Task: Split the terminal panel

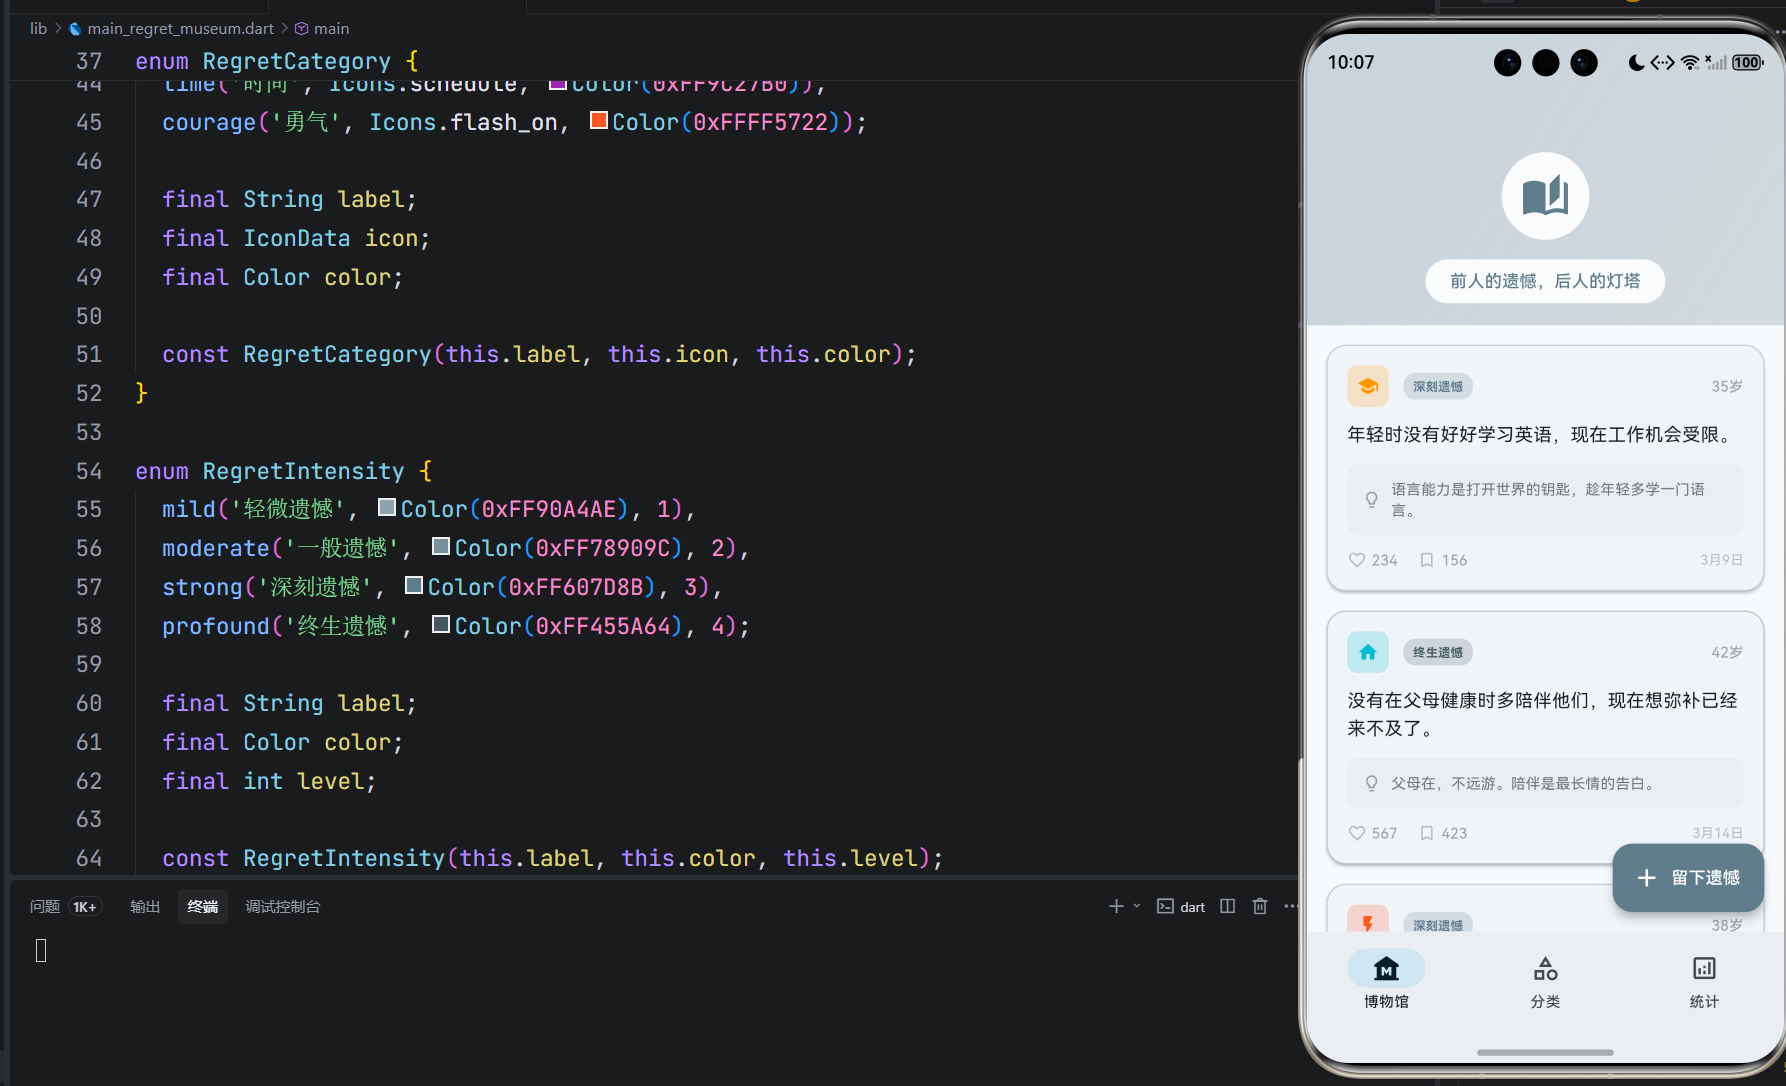Action: [1227, 906]
